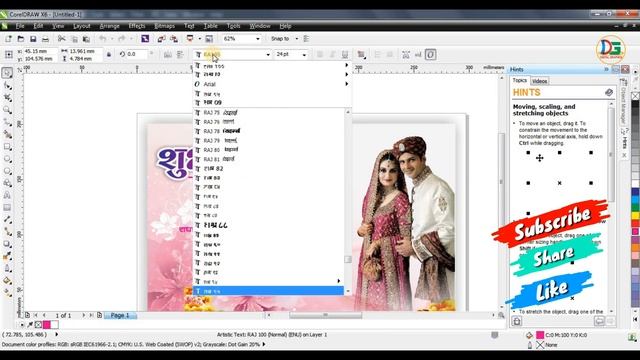Switch to the Videos tab in Hints

pos(539,81)
